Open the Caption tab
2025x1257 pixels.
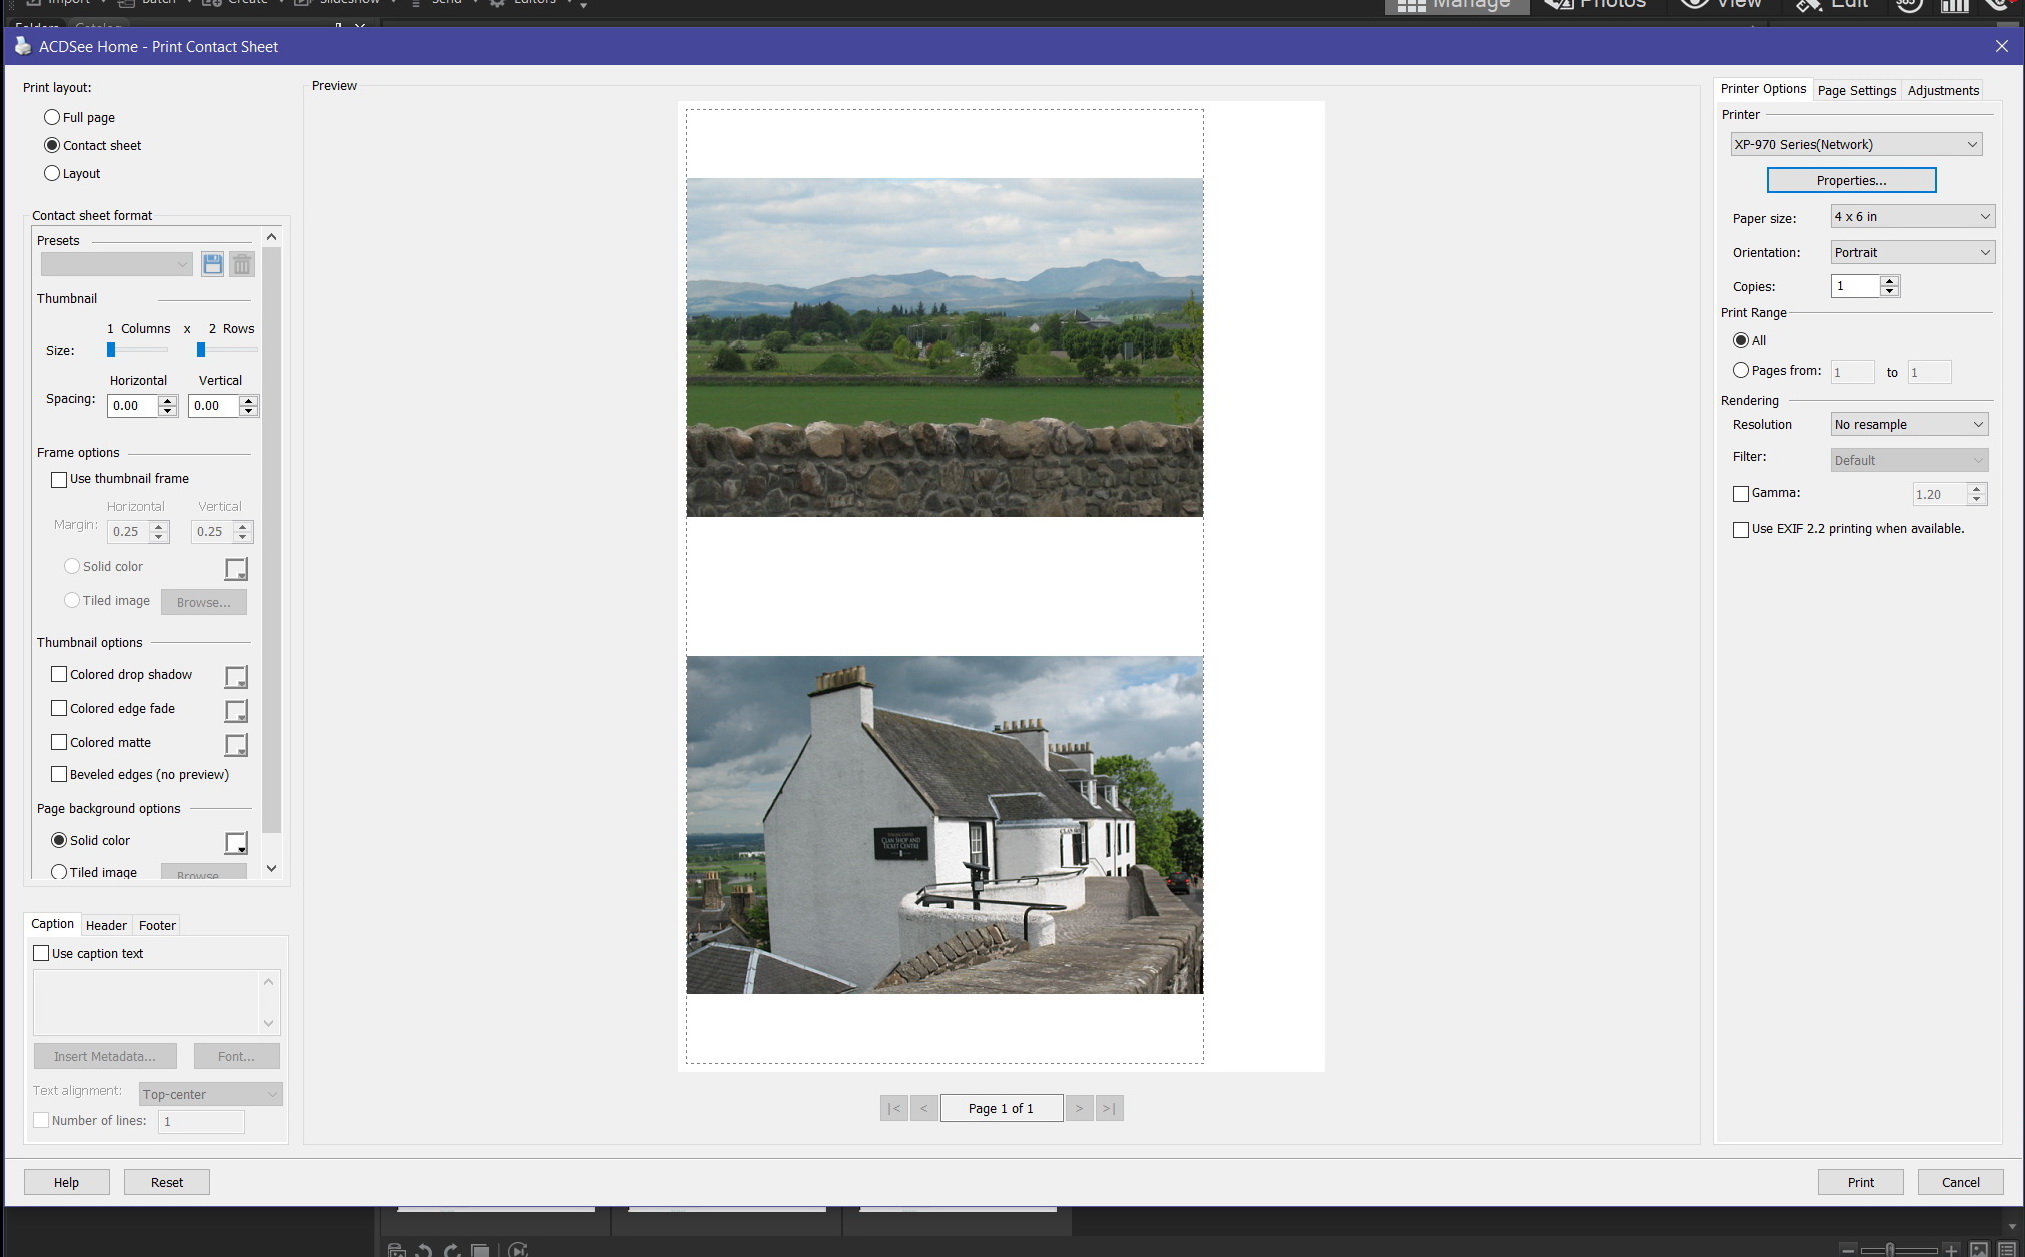click(52, 924)
